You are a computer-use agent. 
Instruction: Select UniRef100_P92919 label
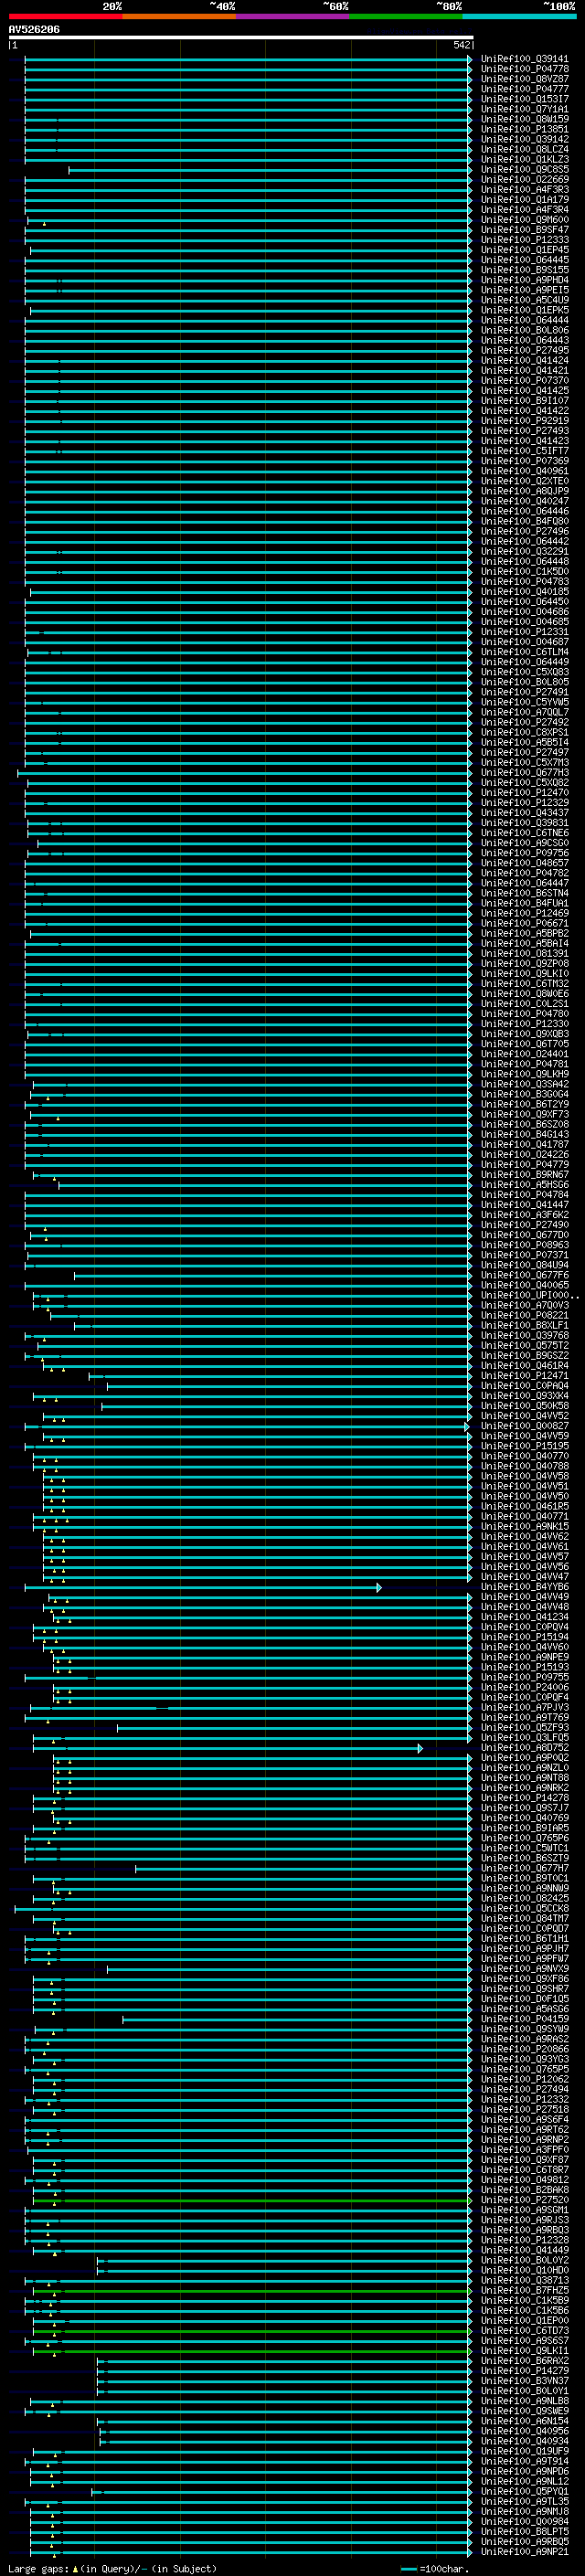524,421
